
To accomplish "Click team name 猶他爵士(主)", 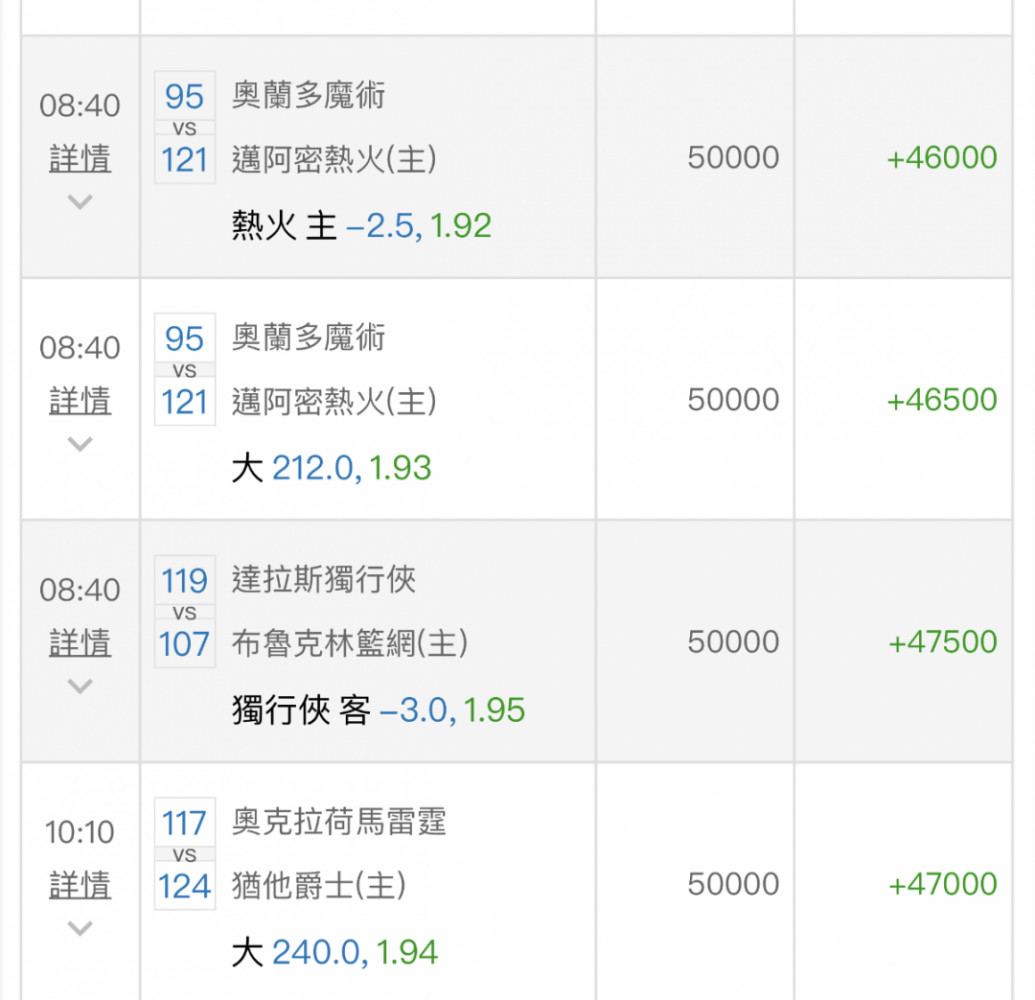I will pyautogui.click(x=319, y=885).
